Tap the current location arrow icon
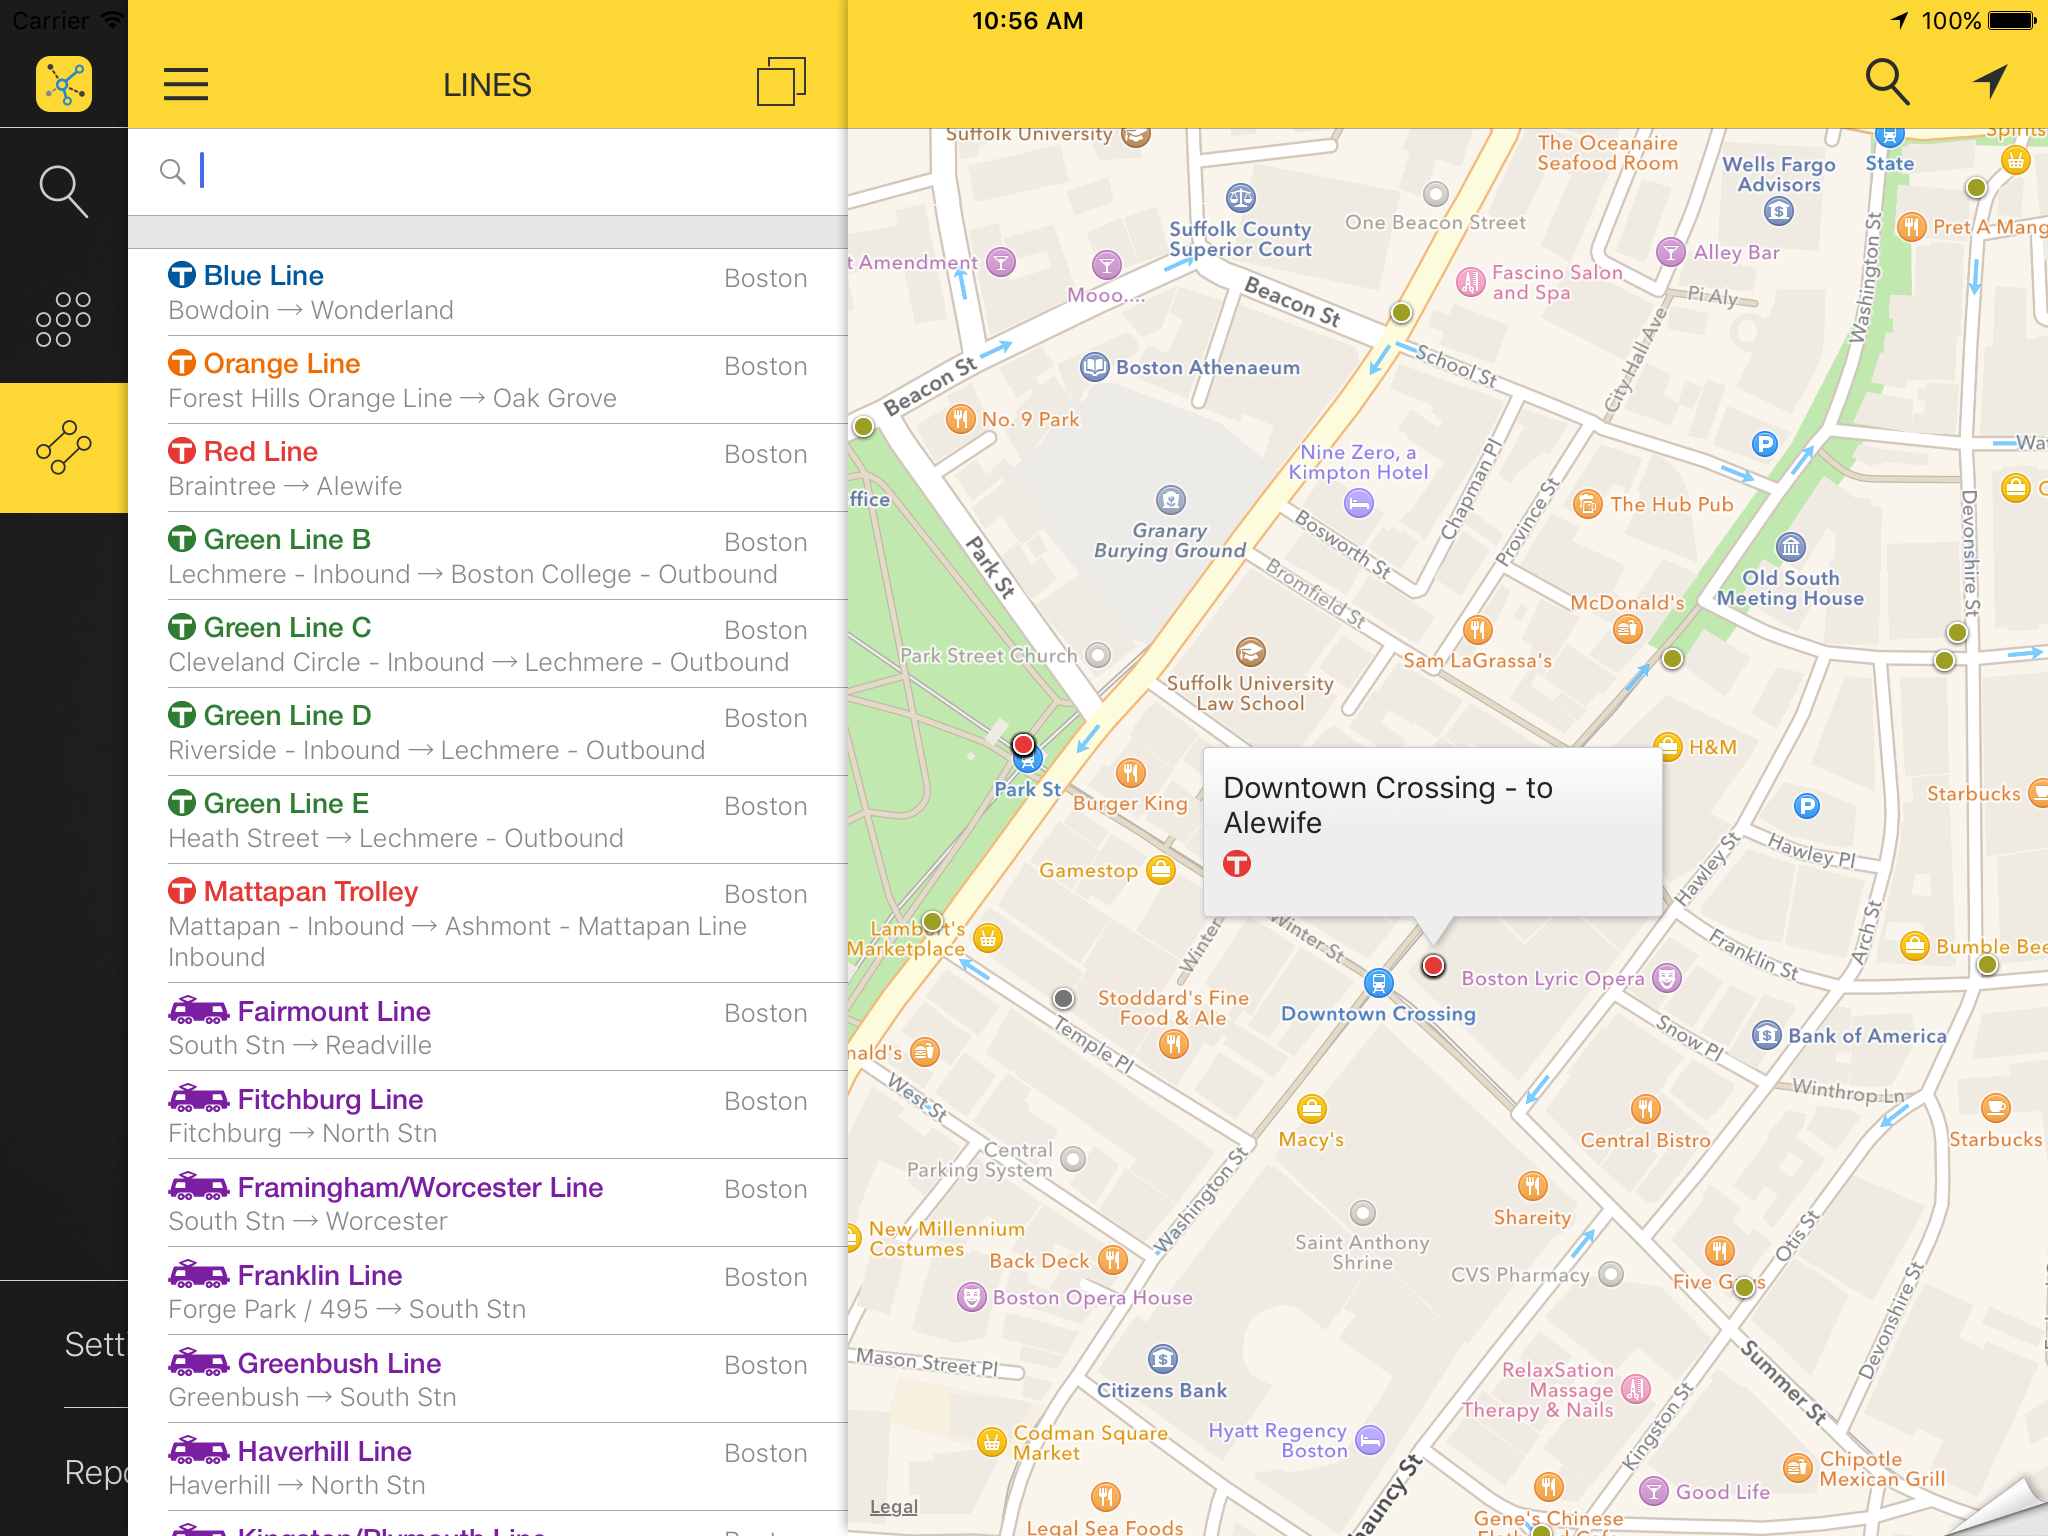Image resolution: width=2048 pixels, height=1536 pixels. [1990, 82]
